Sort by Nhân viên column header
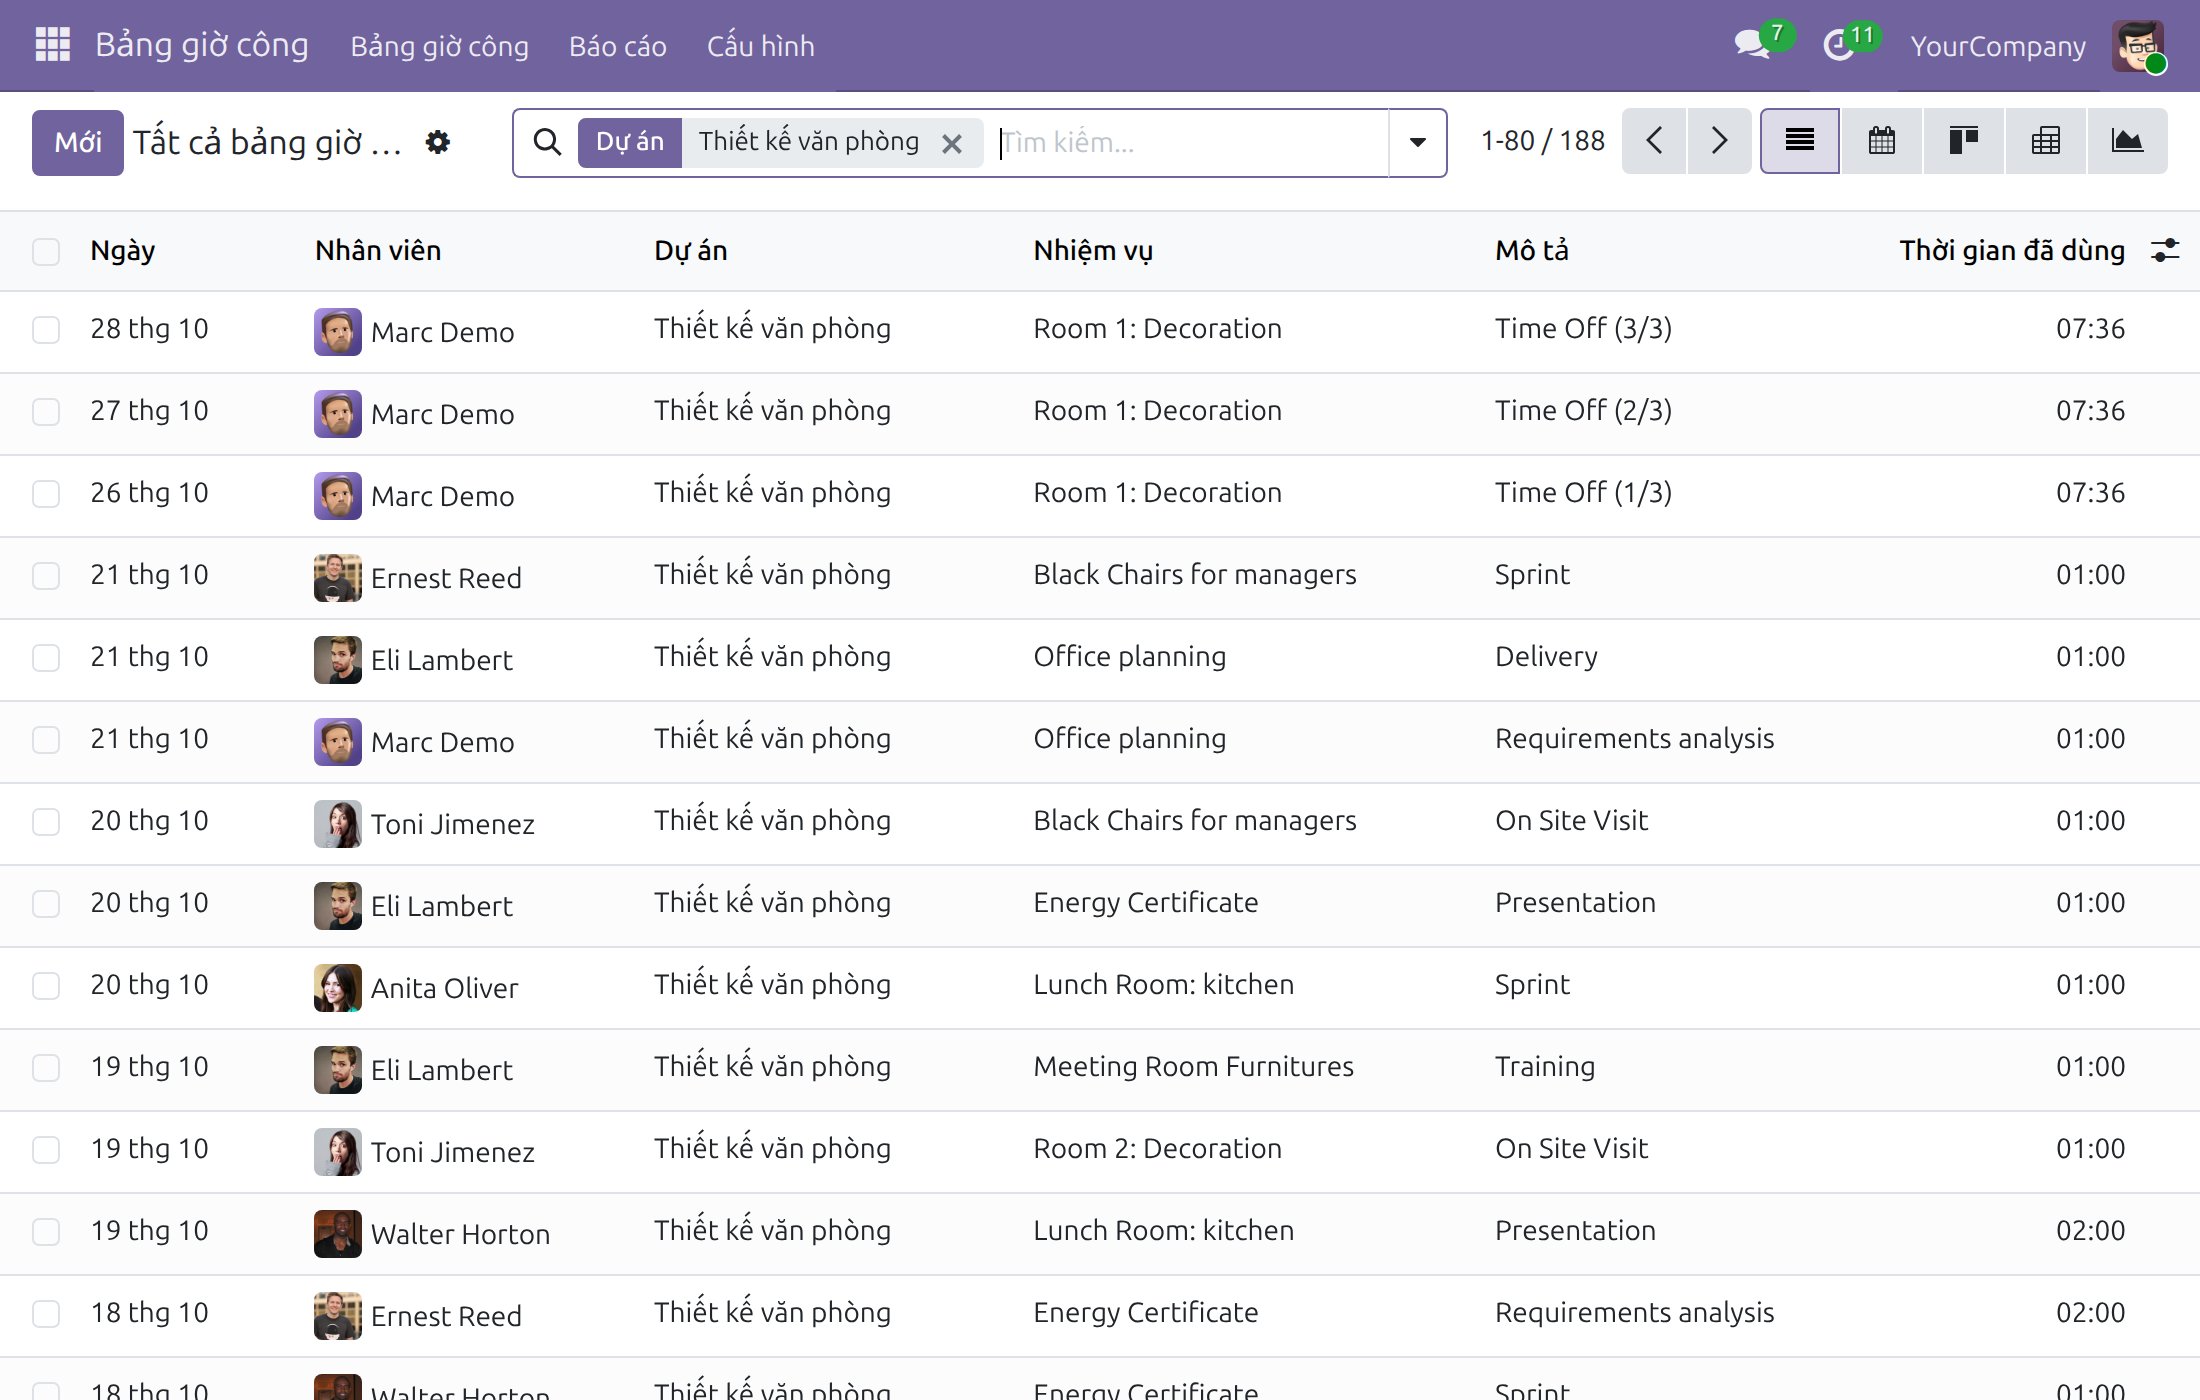The image size is (2200, 1400). pos(378,250)
